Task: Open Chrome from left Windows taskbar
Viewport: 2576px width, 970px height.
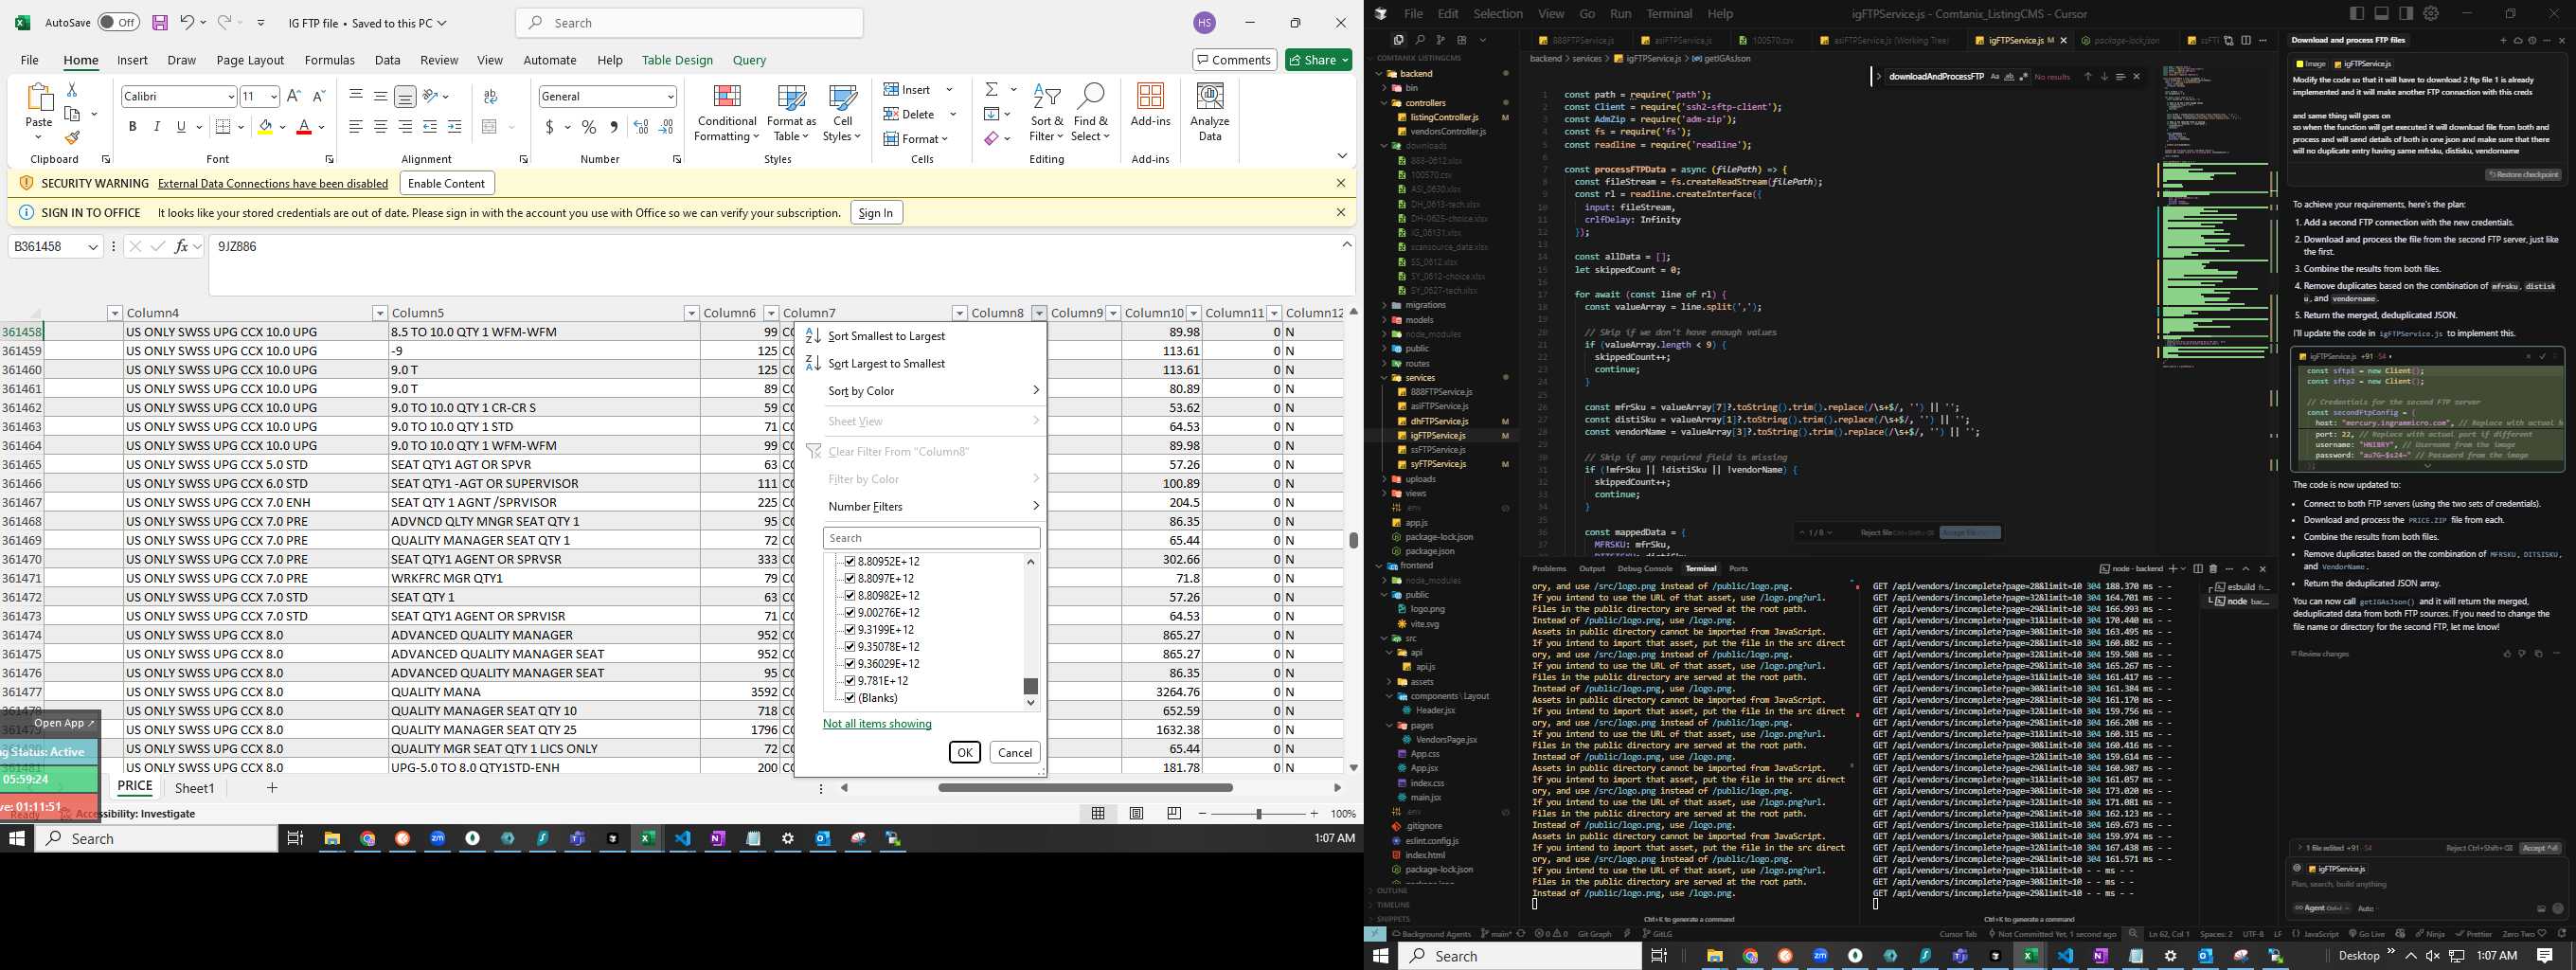Action: 367,839
